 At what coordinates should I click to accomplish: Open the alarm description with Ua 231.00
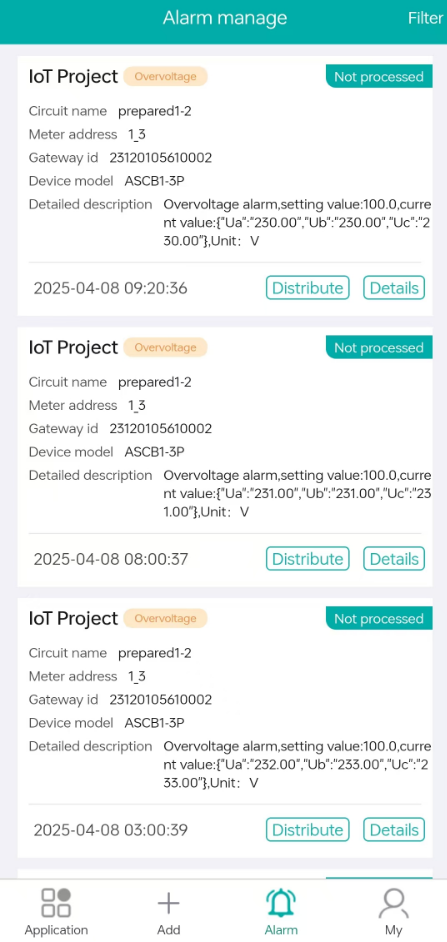(297, 493)
